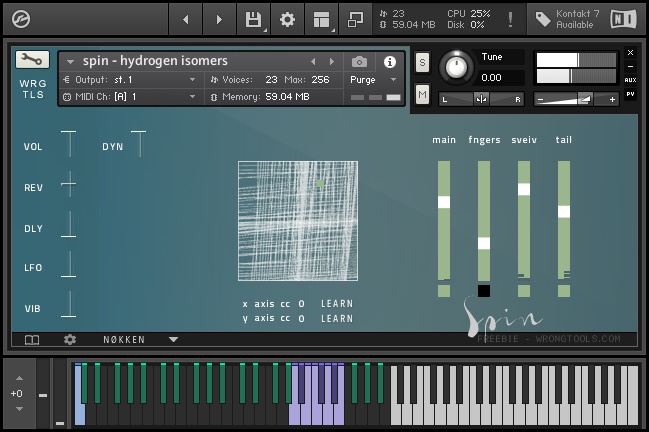The width and height of the screenshot is (649, 432).
Task: Click the DYN control slider
Action: point(139,144)
